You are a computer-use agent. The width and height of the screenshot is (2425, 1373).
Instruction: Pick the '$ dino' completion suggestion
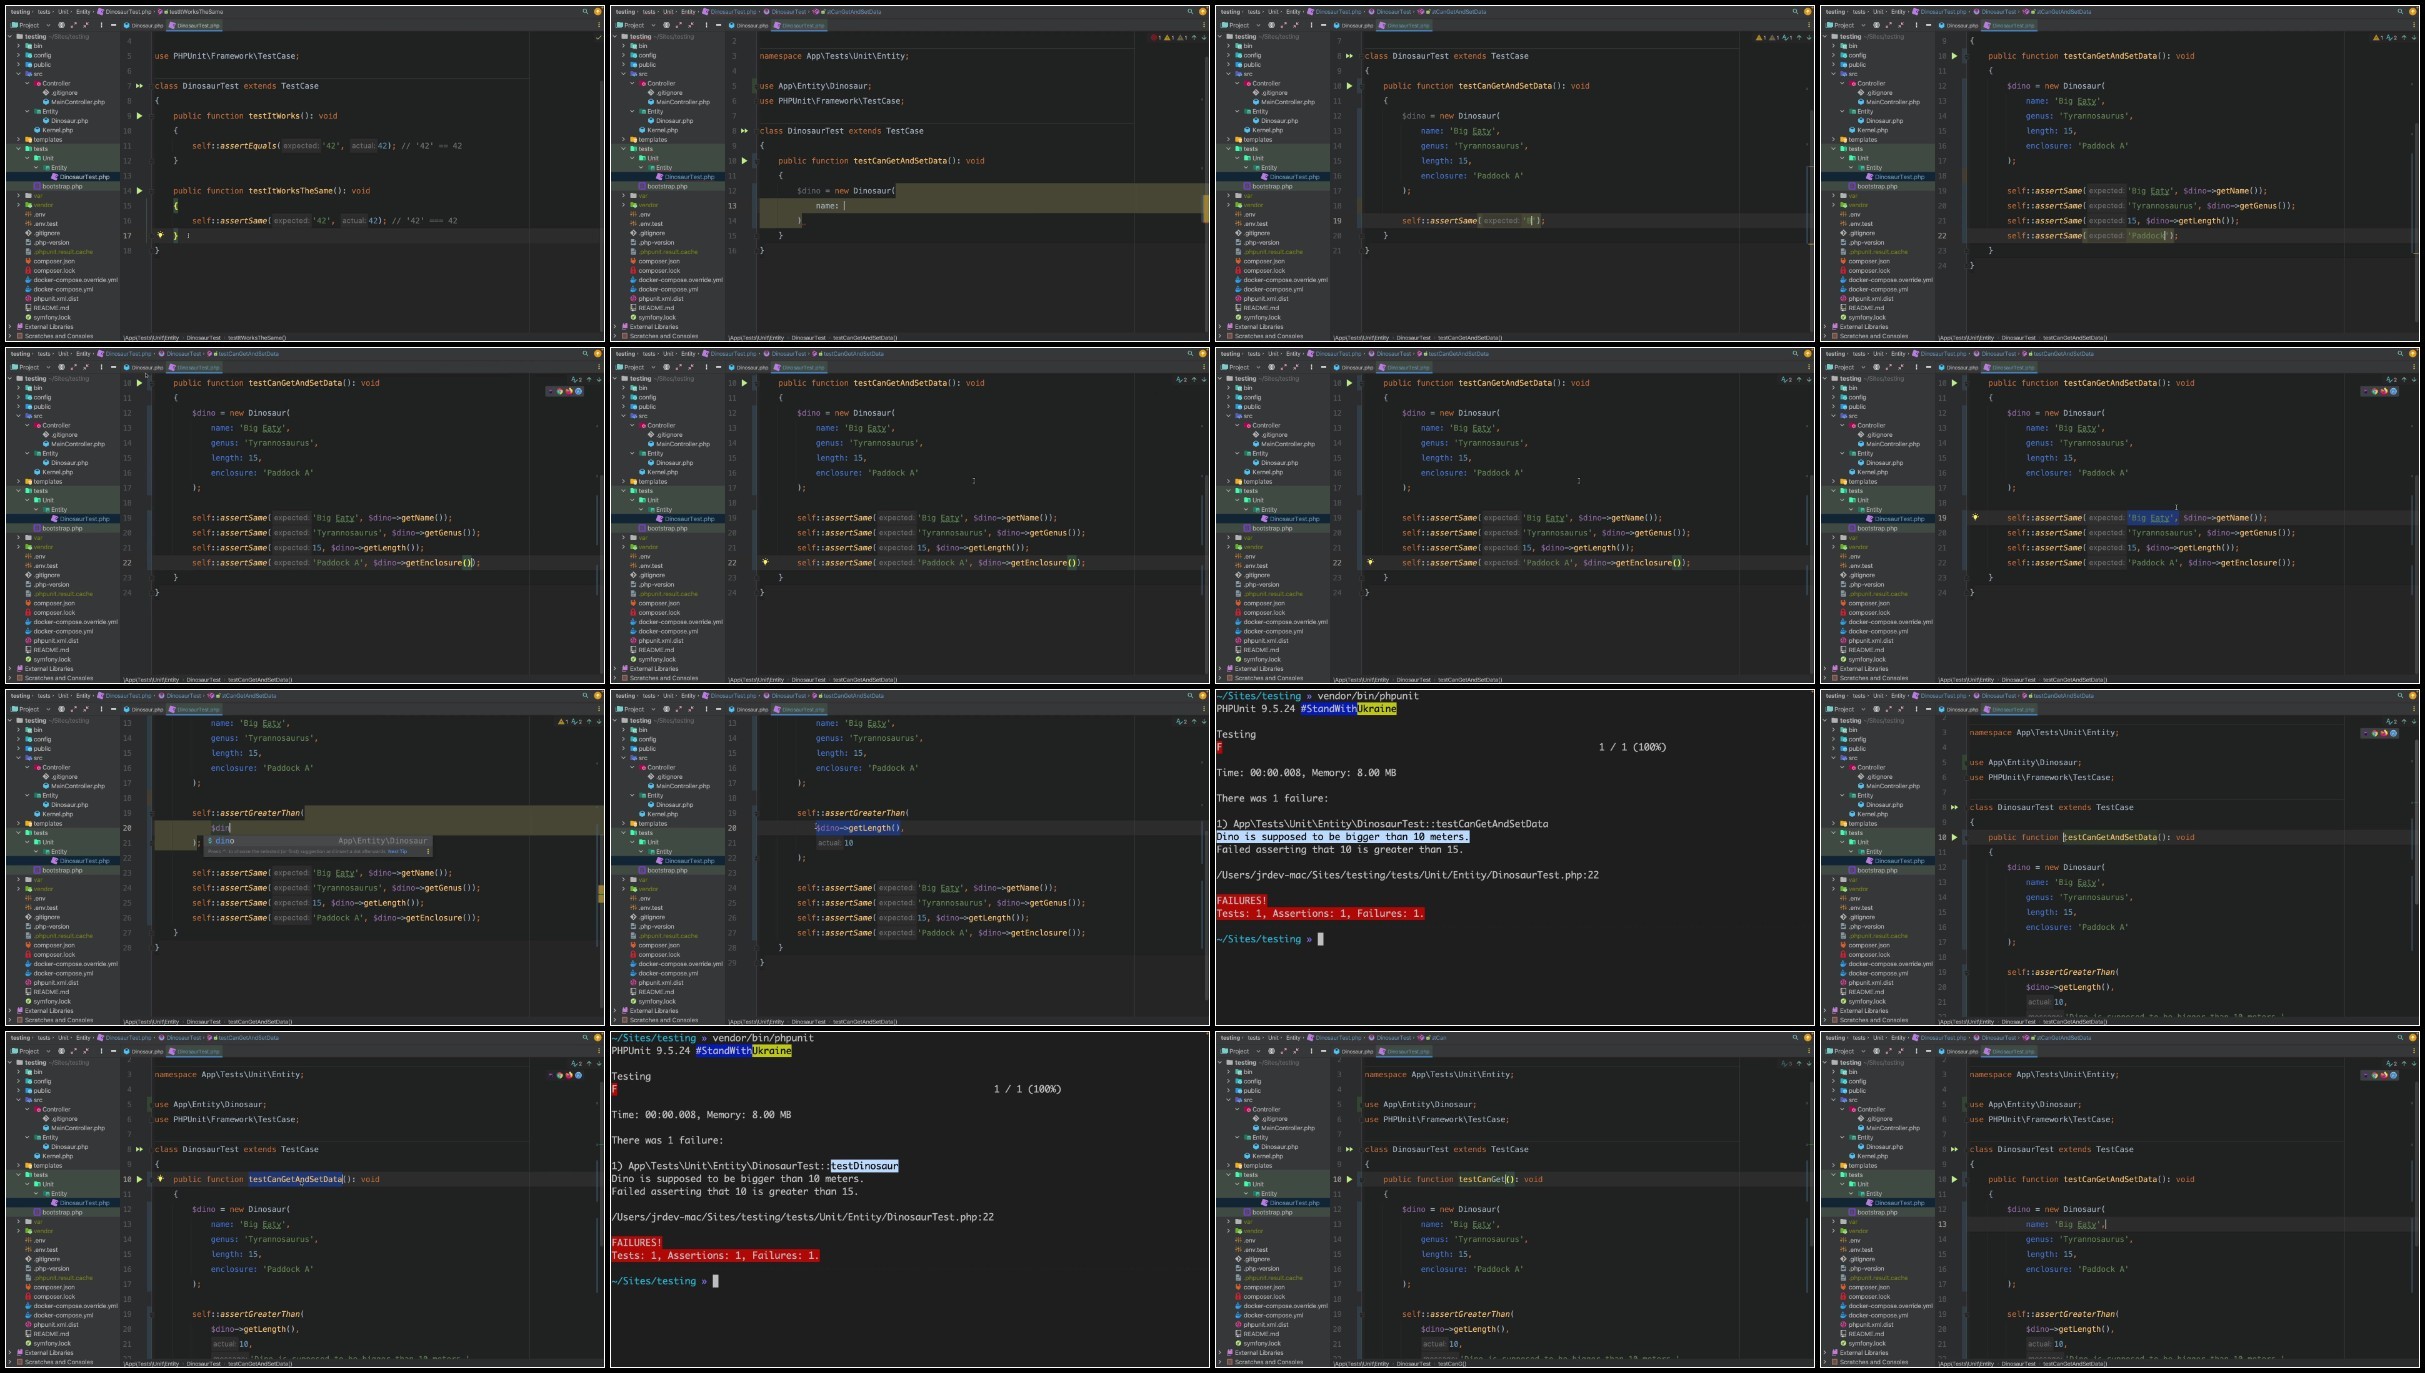(318, 841)
